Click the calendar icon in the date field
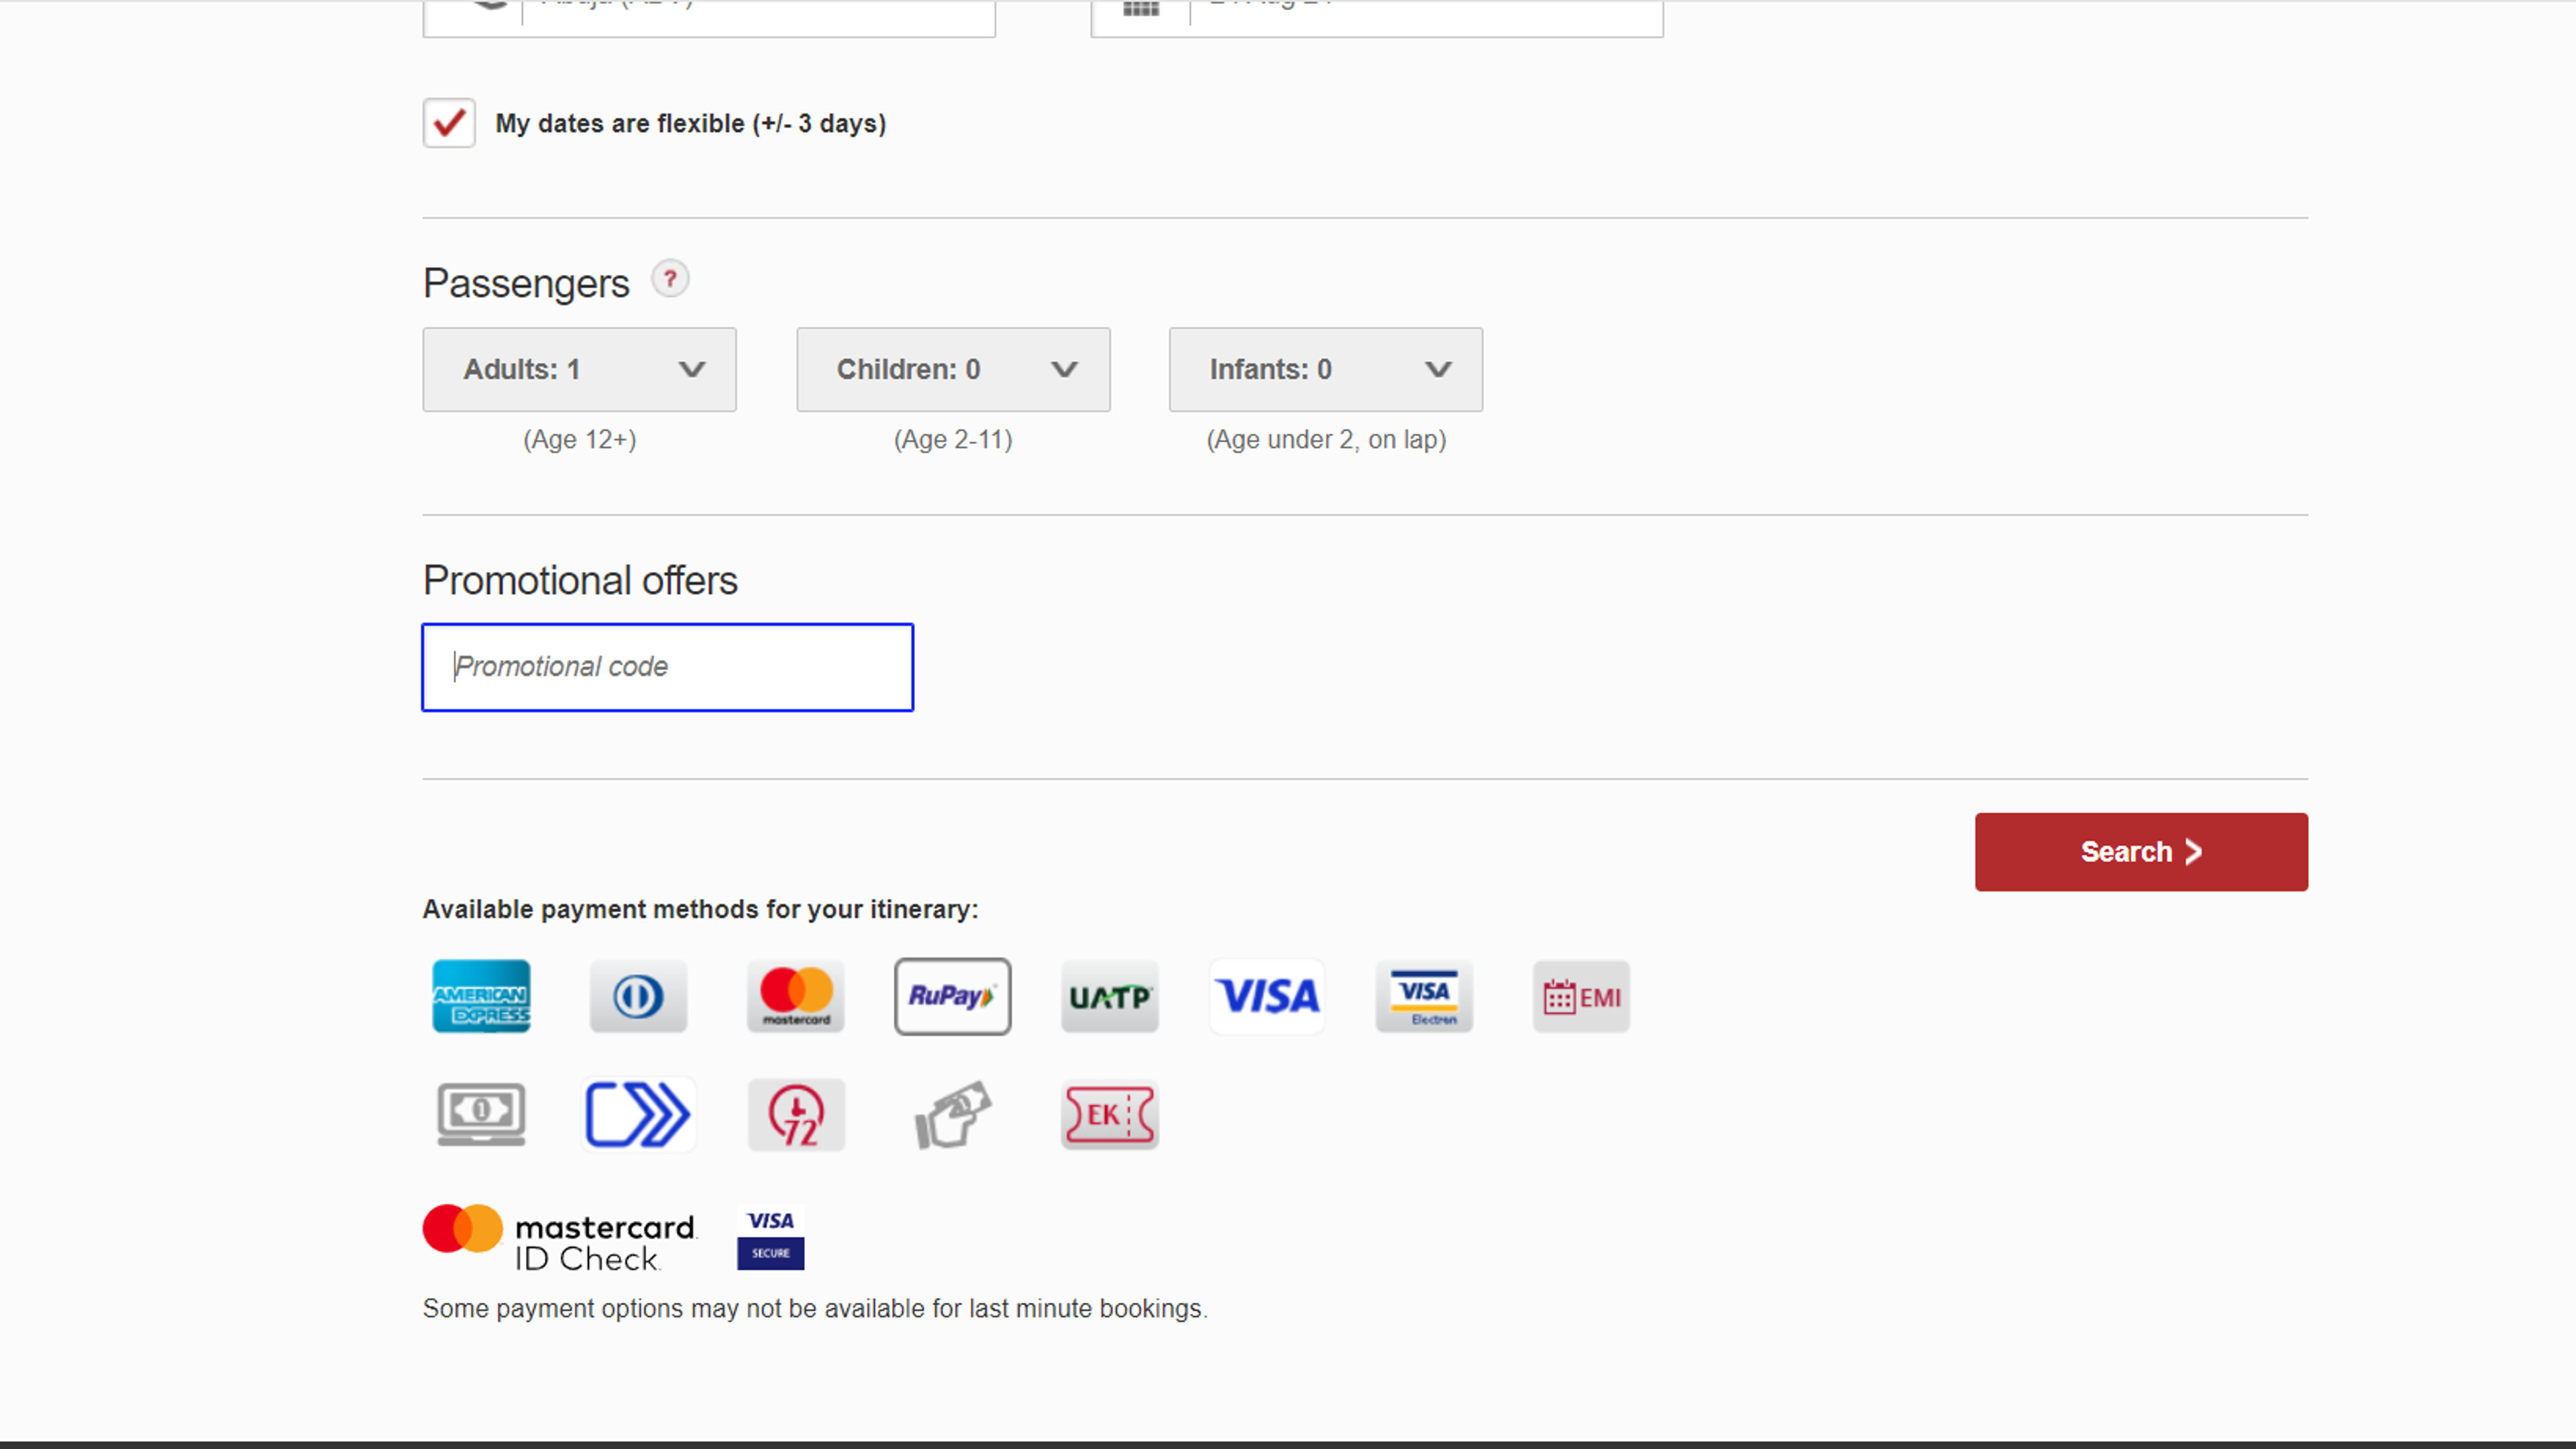The height and width of the screenshot is (1449, 2576). [x=1140, y=9]
